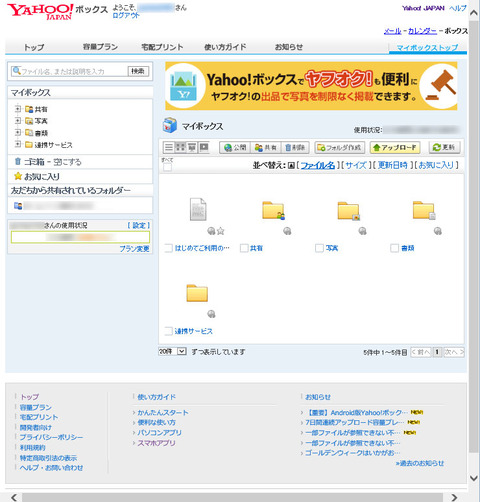Open 過去のお知らせ link
The image size is (480, 502).
tap(420, 463)
